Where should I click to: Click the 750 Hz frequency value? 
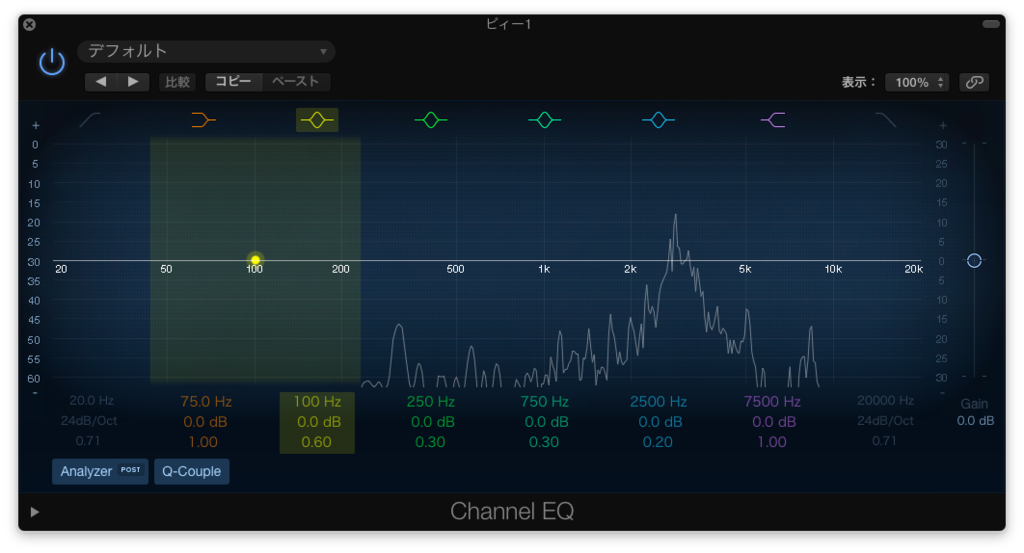point(544,402)
